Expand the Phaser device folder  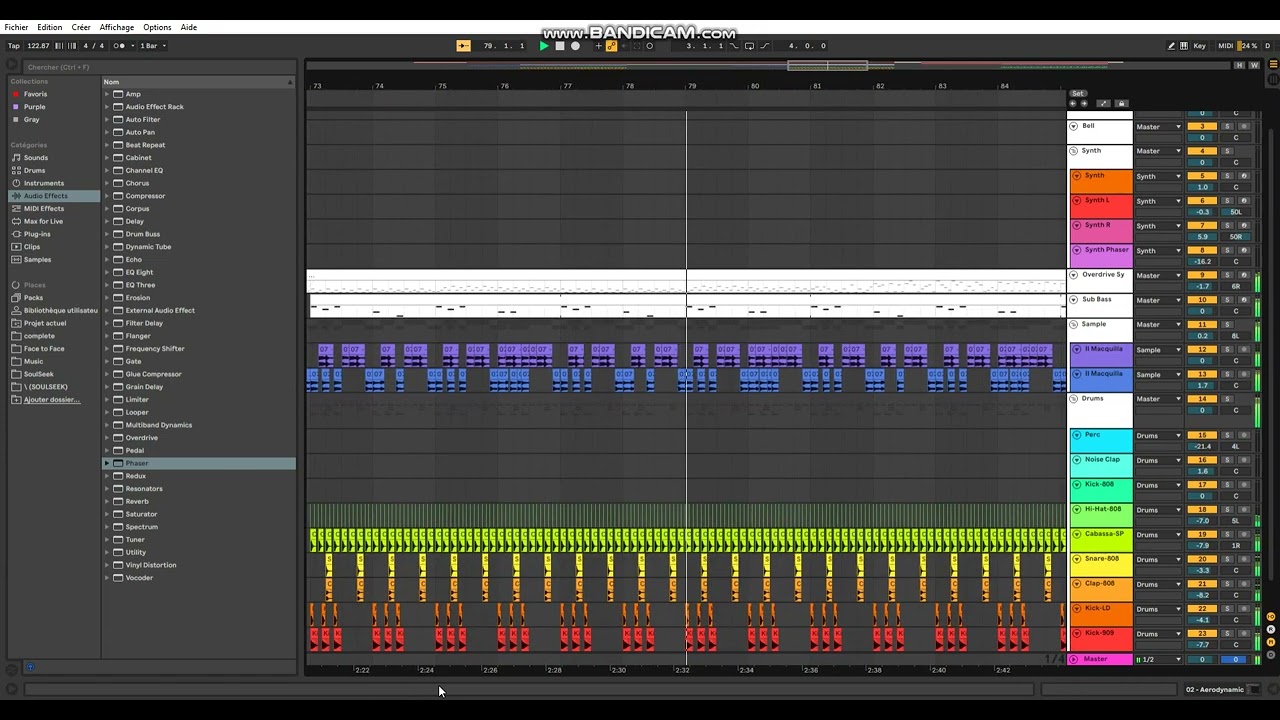tap(107, 463)
